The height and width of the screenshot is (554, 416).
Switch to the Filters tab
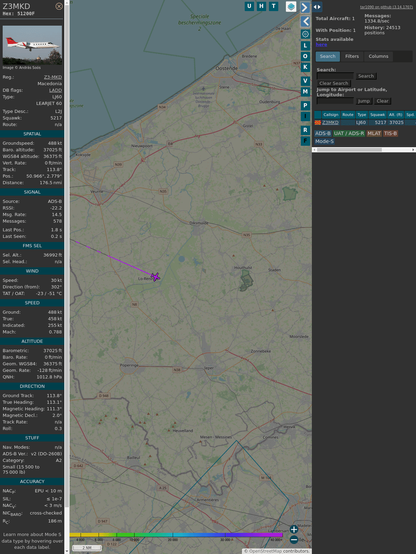pyautogui.click(x=352, y=56)
